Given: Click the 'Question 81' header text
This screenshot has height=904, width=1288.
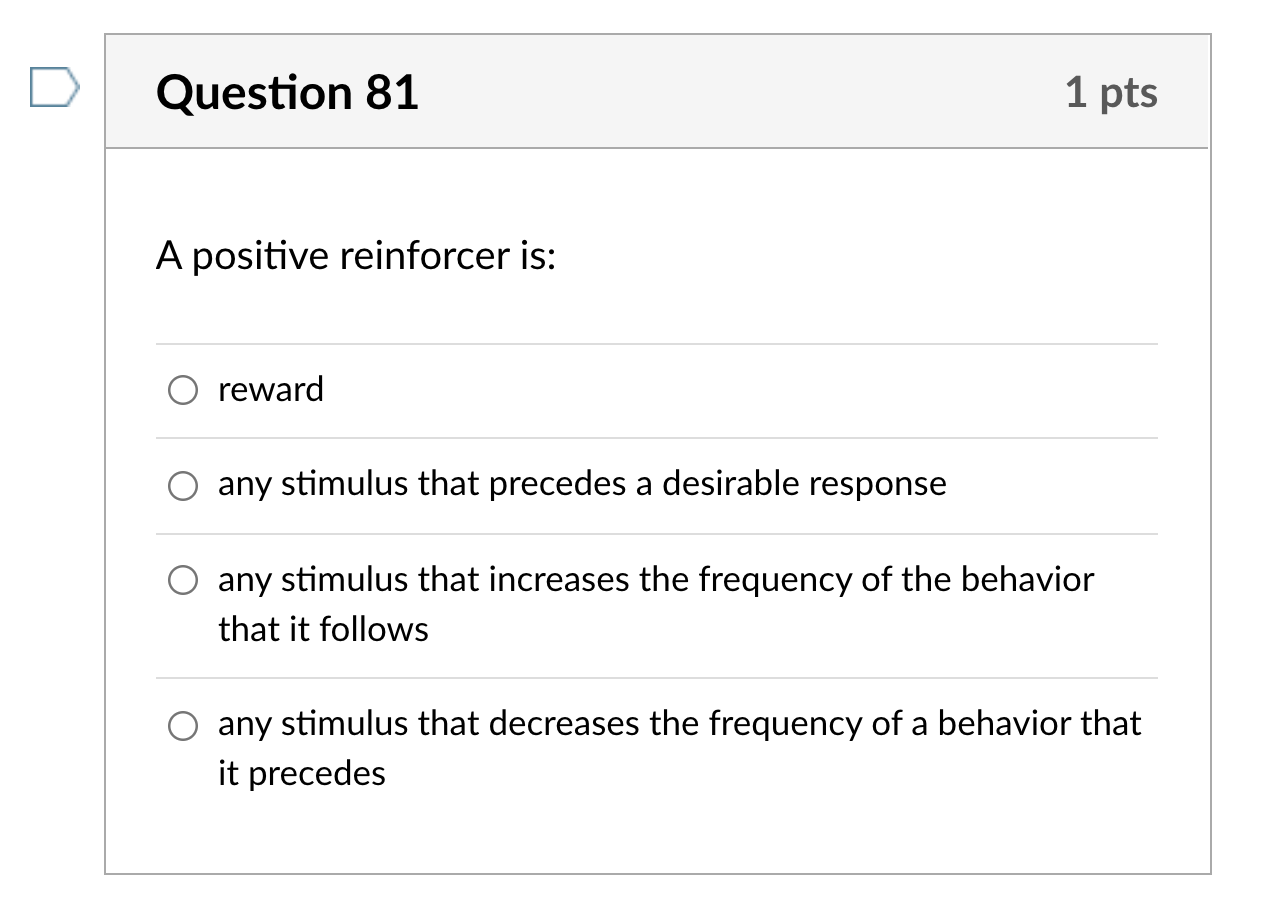Looking at the screenshot, I should [289, 93].
